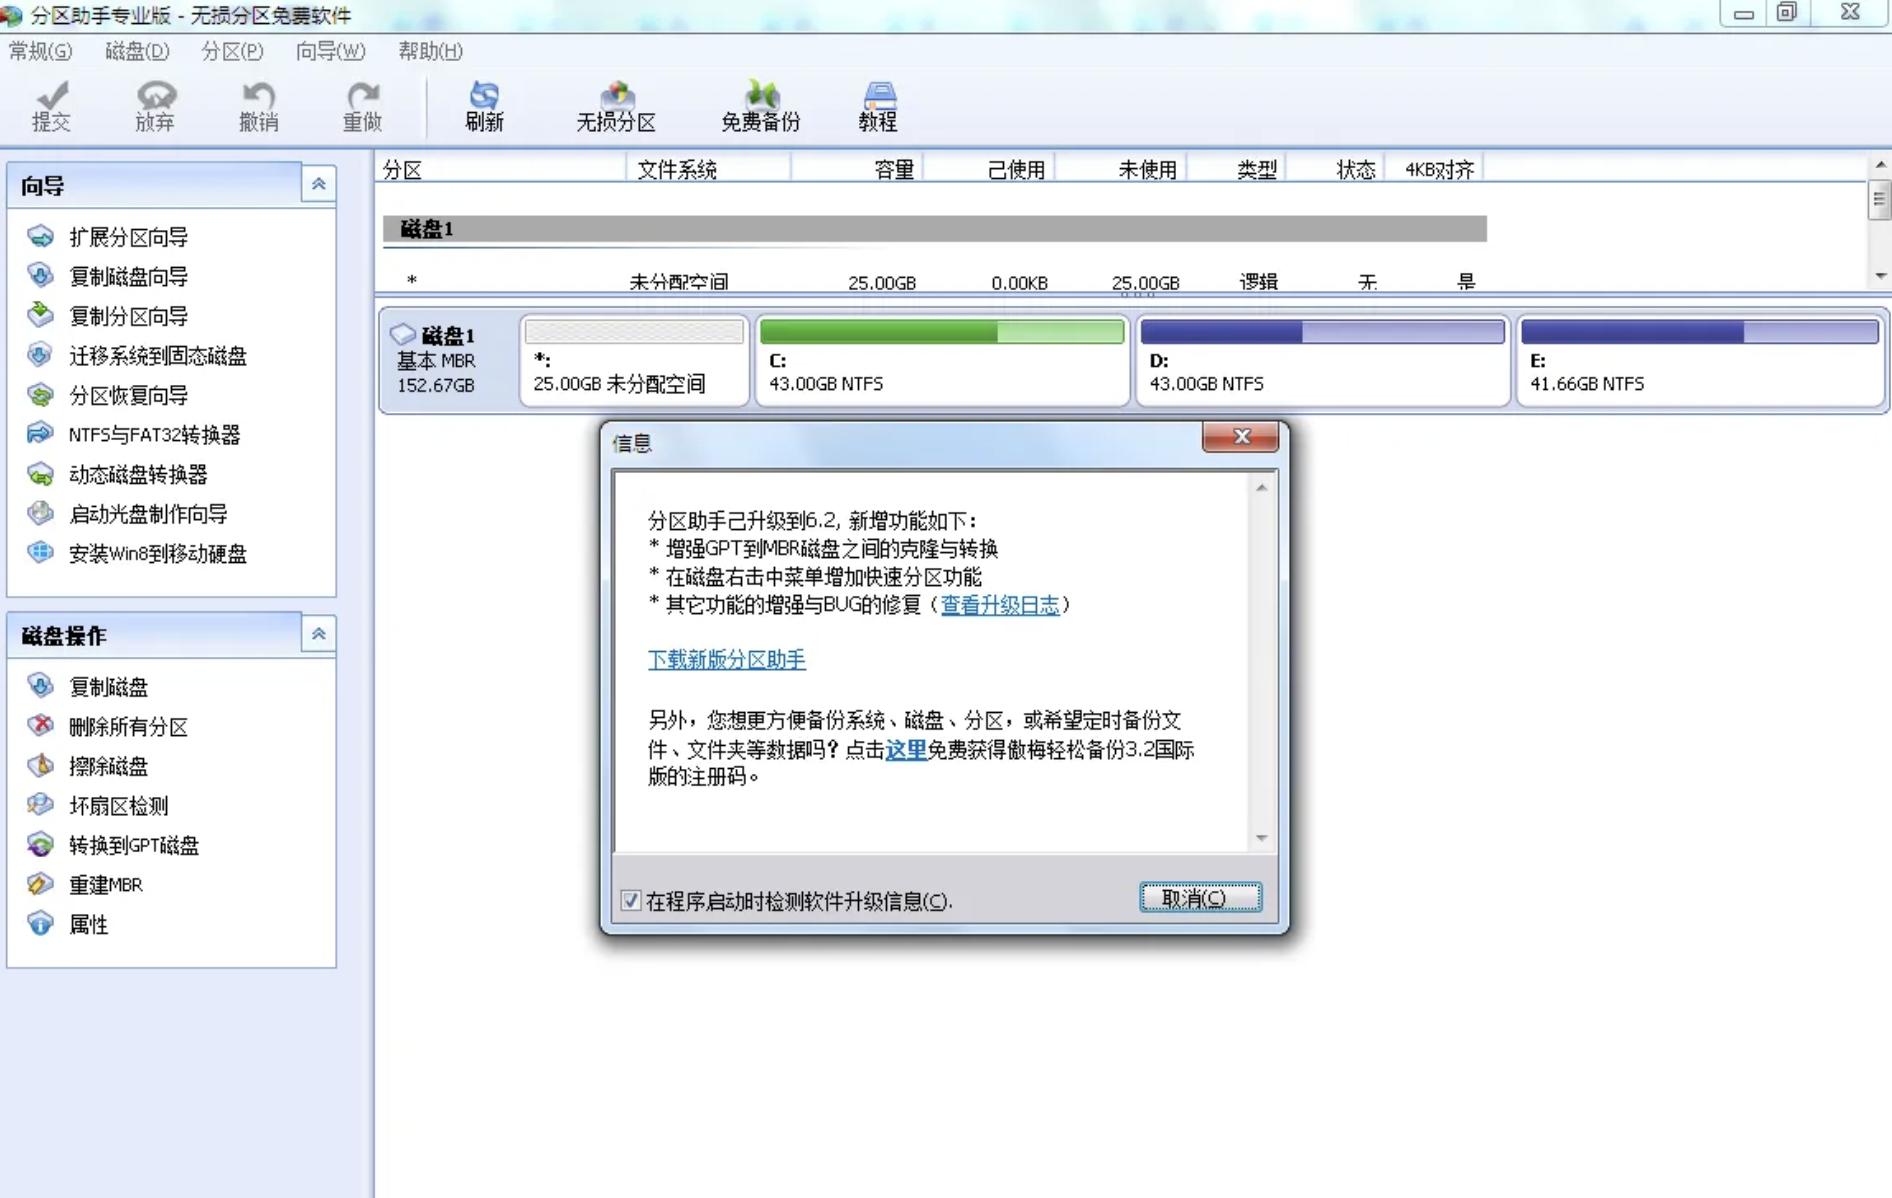Toggle 在程序启动时检测软件升级信息 checkbox
The height and width of the screenshot is (1198, 1892).
630,900
